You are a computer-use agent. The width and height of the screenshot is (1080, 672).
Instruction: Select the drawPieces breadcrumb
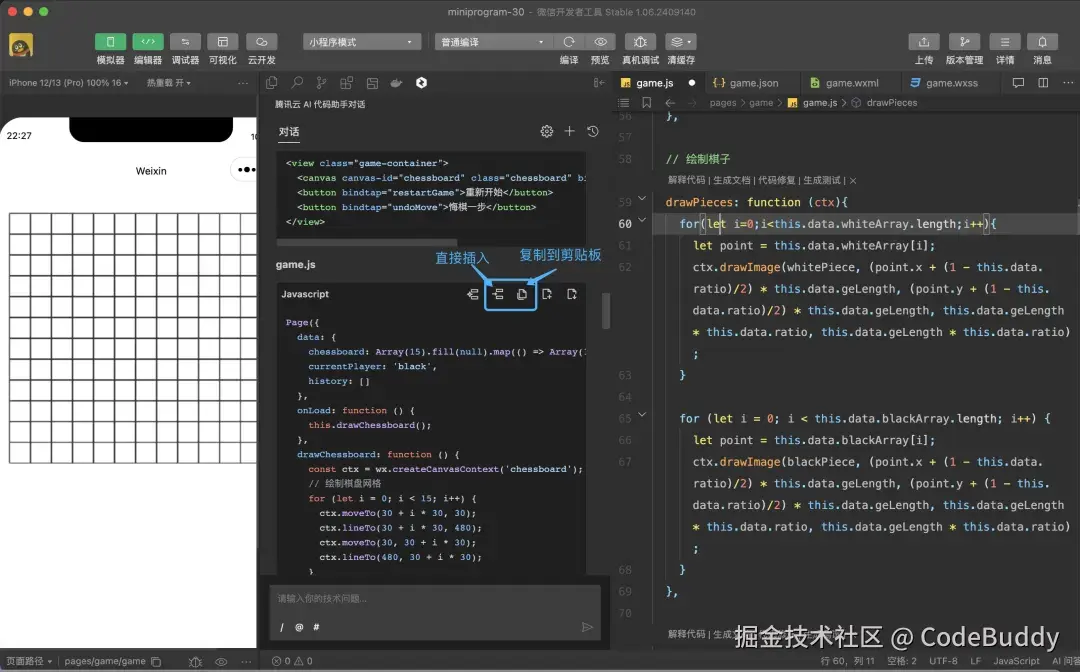coord(891,103)
